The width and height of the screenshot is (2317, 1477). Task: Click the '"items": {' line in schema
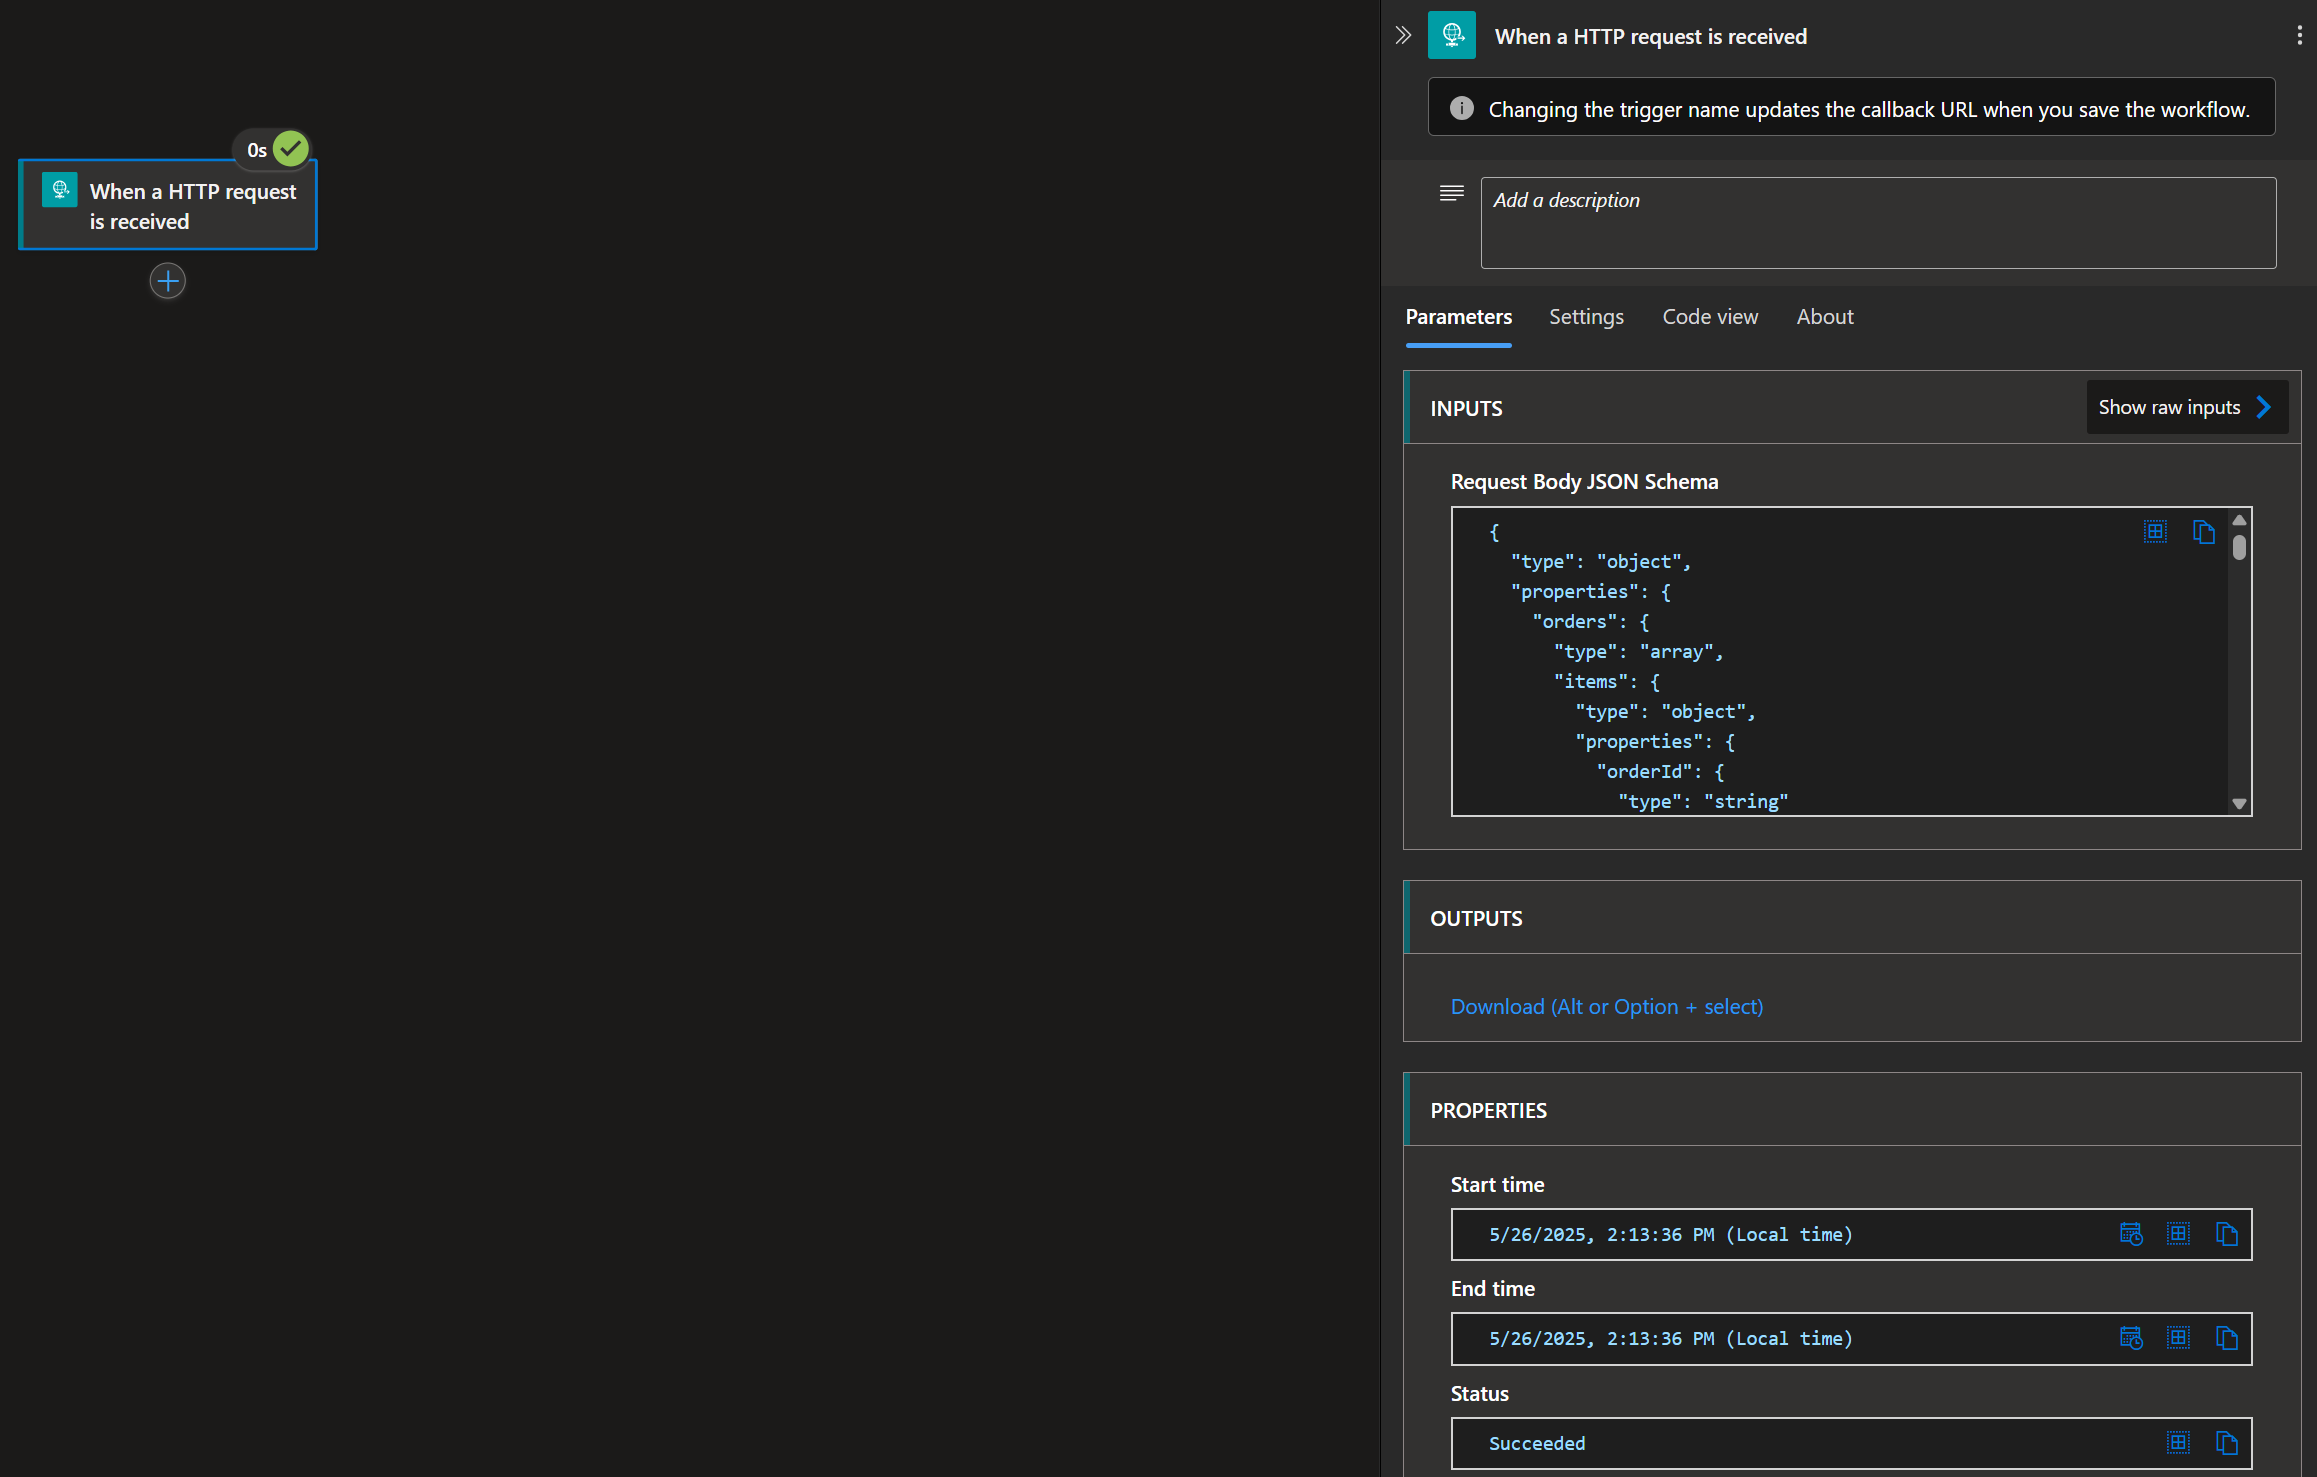pos(1607,682)
